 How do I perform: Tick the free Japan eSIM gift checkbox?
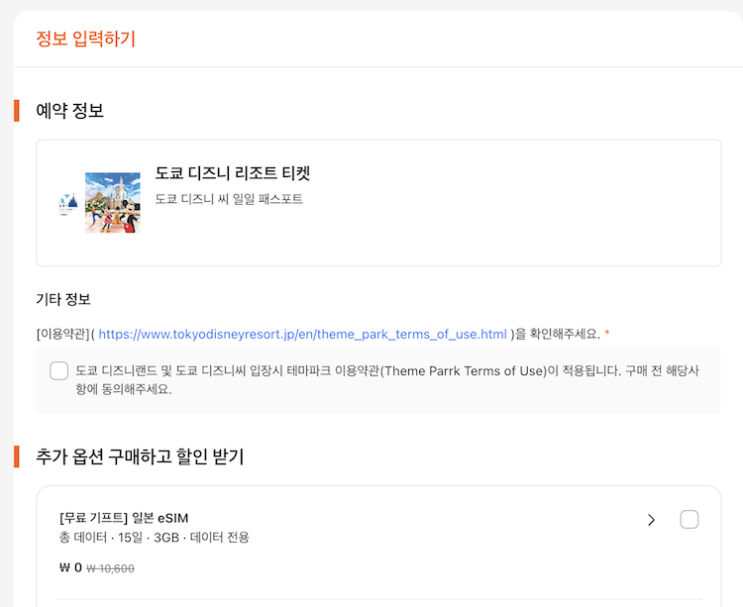click(x=689, y=519)
